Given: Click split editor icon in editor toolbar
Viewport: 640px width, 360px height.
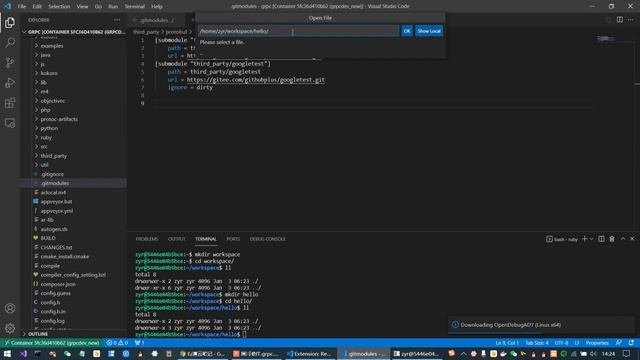Looking at the screenshot, I should (x=620, y=20).
